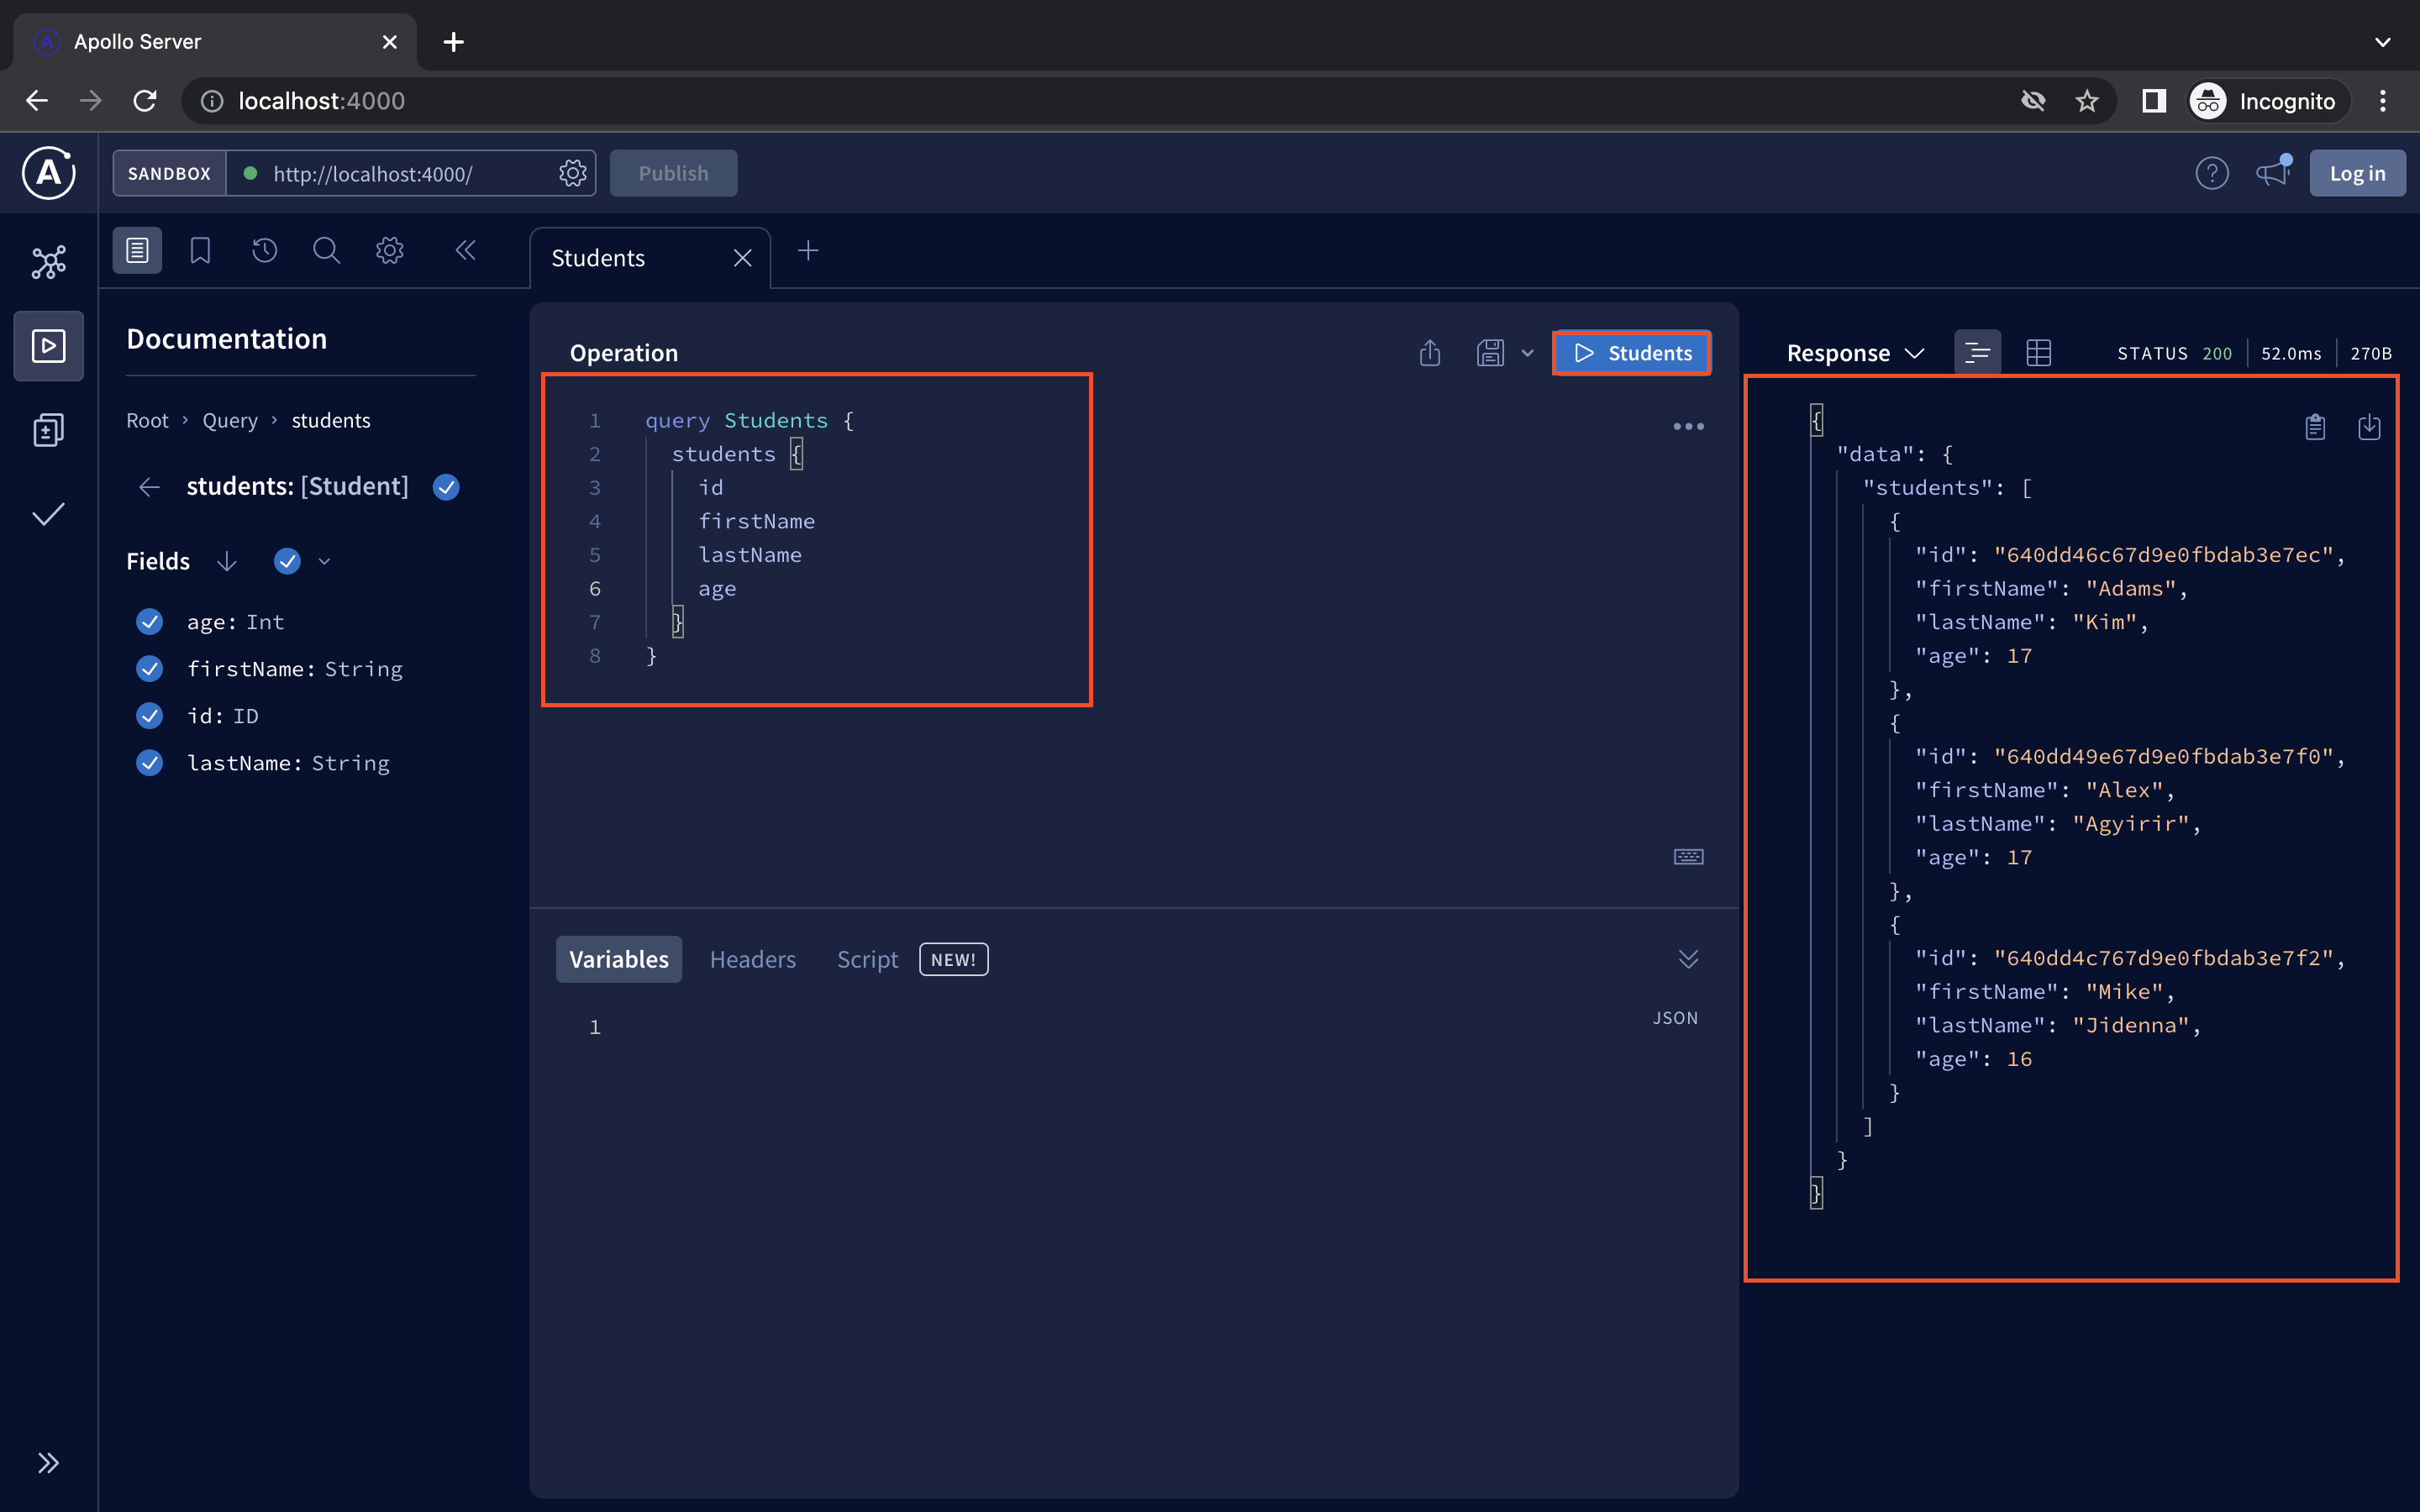
Task: Open the help question mark icon
Action: (2211, 173)
